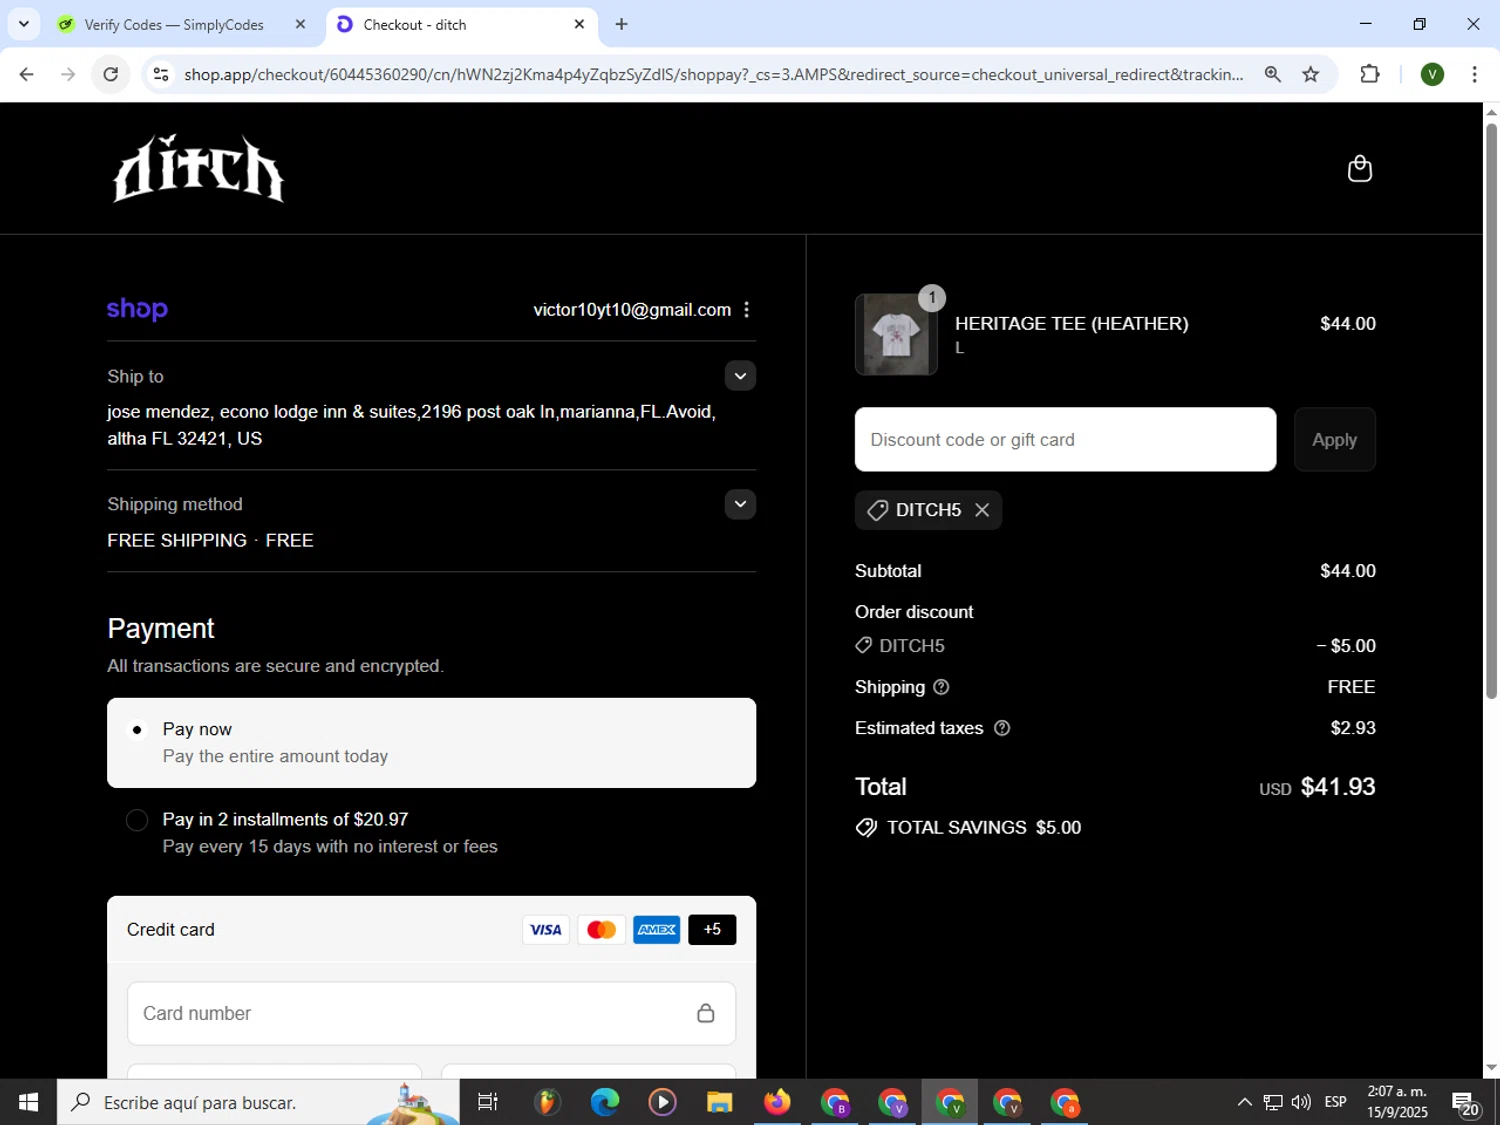This screenshot has width=1500, height=1125.
Task: Click the Windows taskbar search box
Action: [x=258, y=1102]
